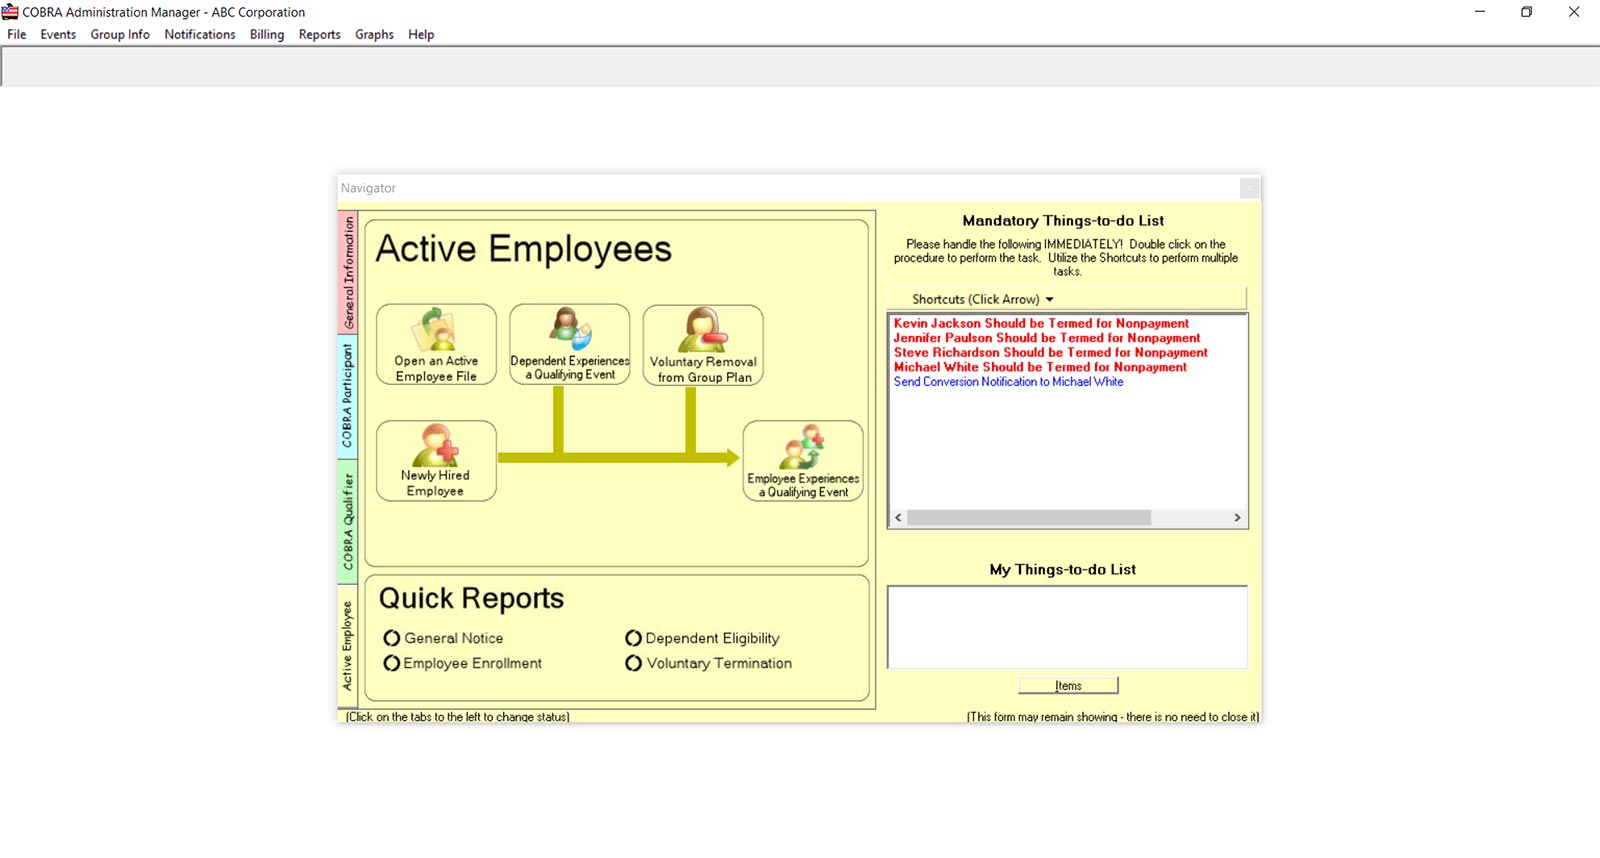Select the General Notice quick report
The image size is (1600, 858).
click(392, 638)
